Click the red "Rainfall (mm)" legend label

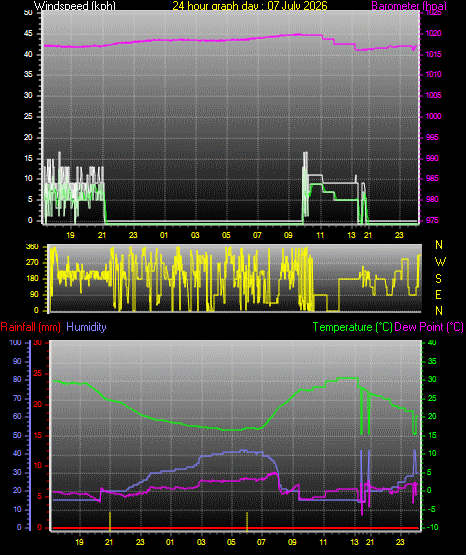[30, 327]
